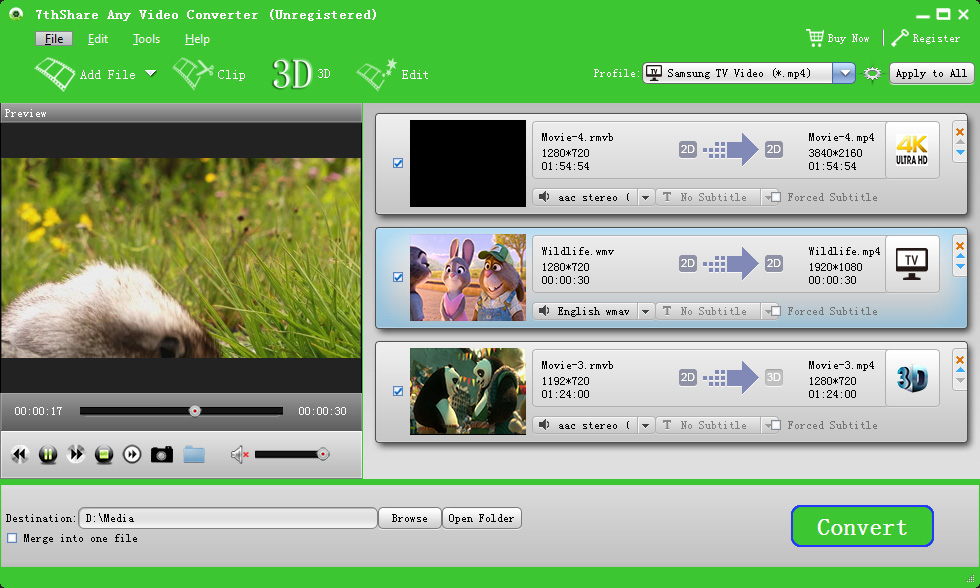
Task: Open profile settings via gear icon
Action: (x=871, y=73)
